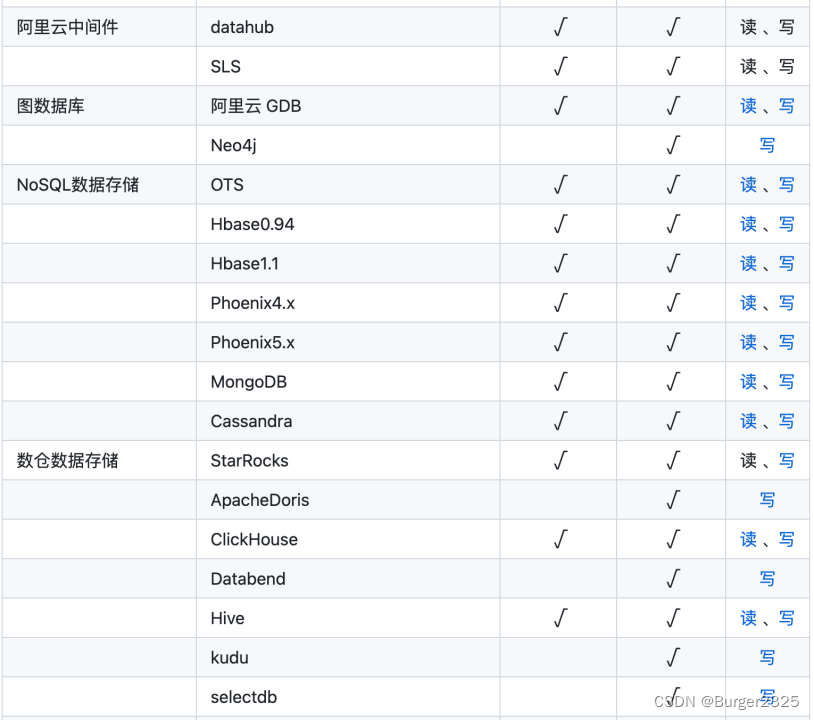Click the 读 link for Phoenix4.x
Viewport: 814px width, 720px height.
point(748,303)
